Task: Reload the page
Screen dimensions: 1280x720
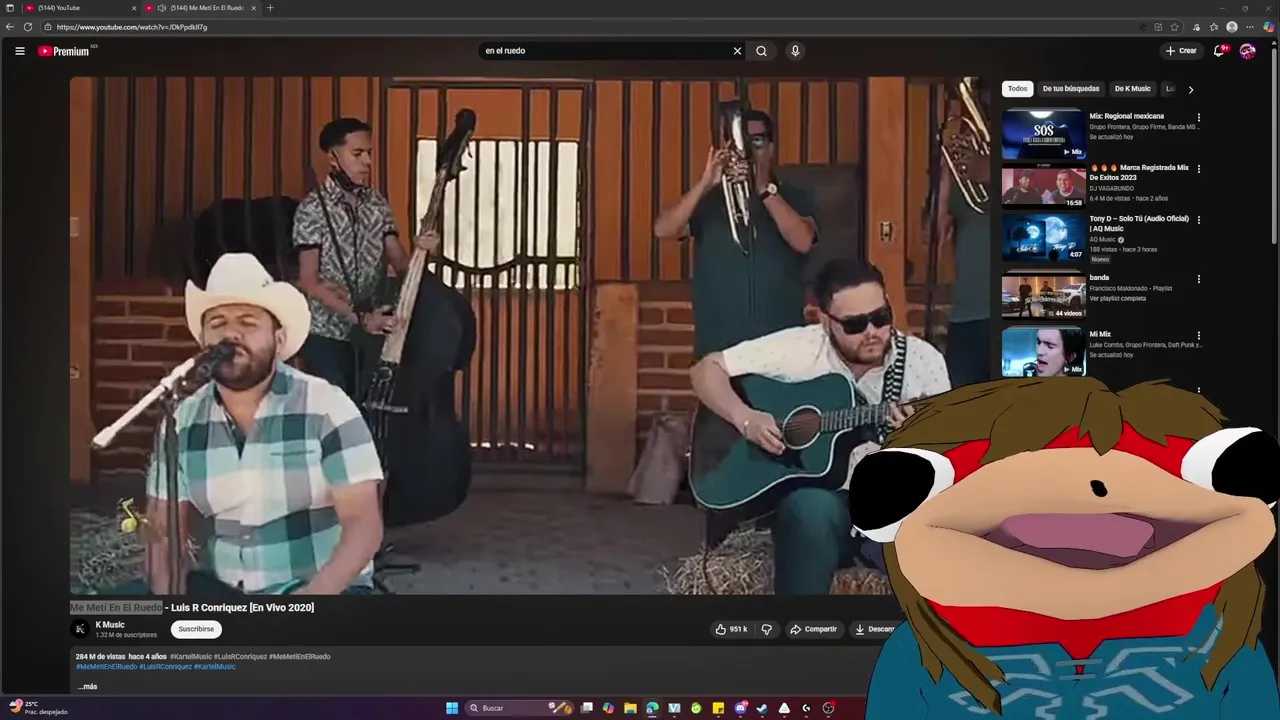Action: 28,27
